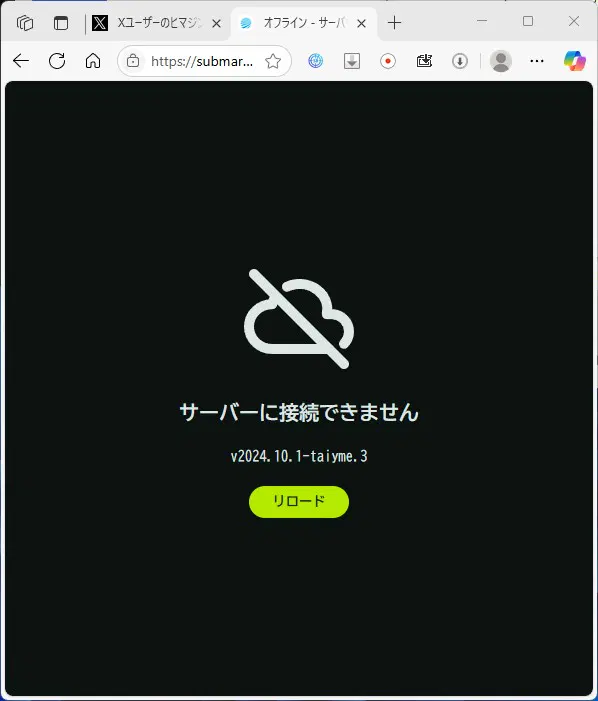Viewport: 598px width, 701px height.
Task: Click the version text v2024.10.1-taiyme.3
Action: pos(299,456)
